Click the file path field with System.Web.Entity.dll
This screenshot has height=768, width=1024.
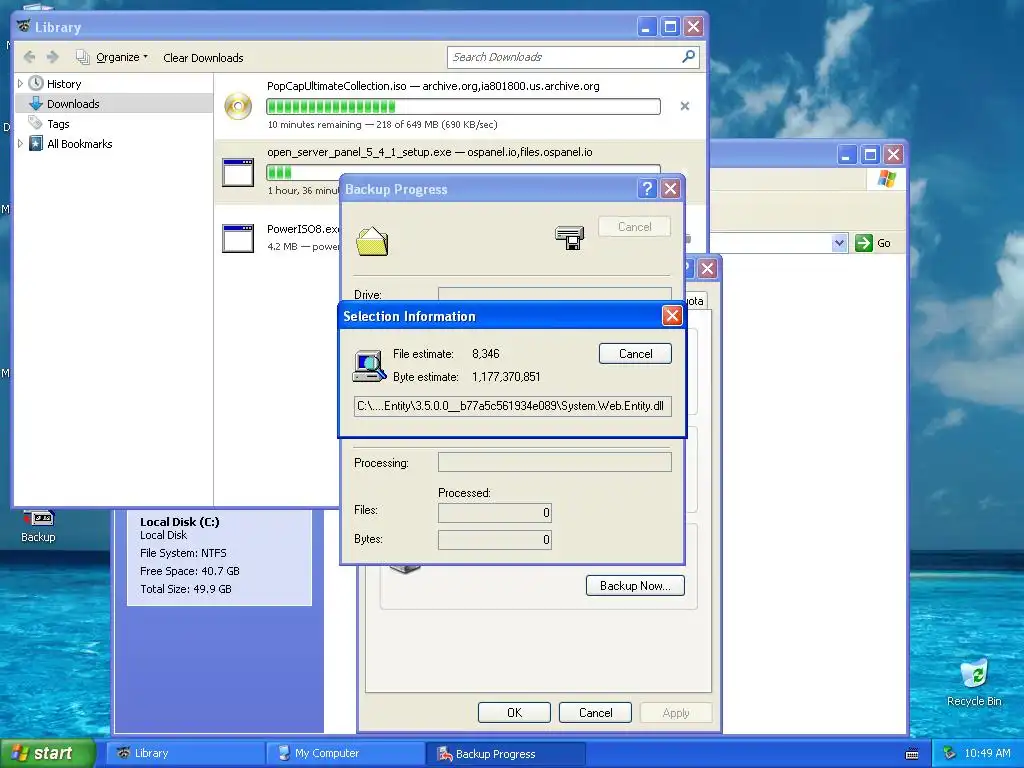click(x=513, y=406)
